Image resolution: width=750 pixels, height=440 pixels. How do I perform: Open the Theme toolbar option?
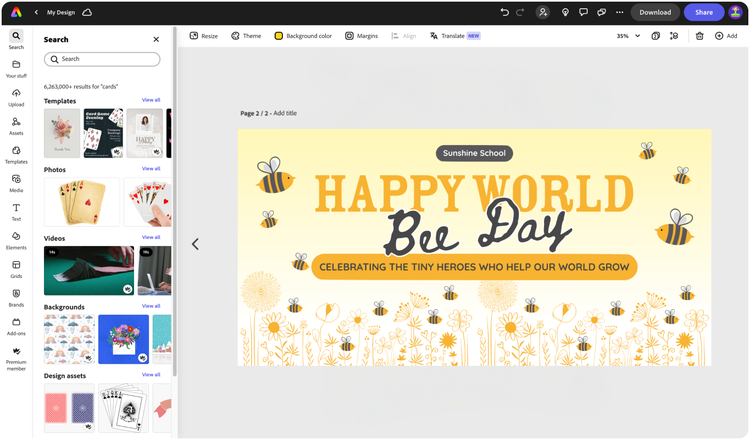tap(245, 36)
